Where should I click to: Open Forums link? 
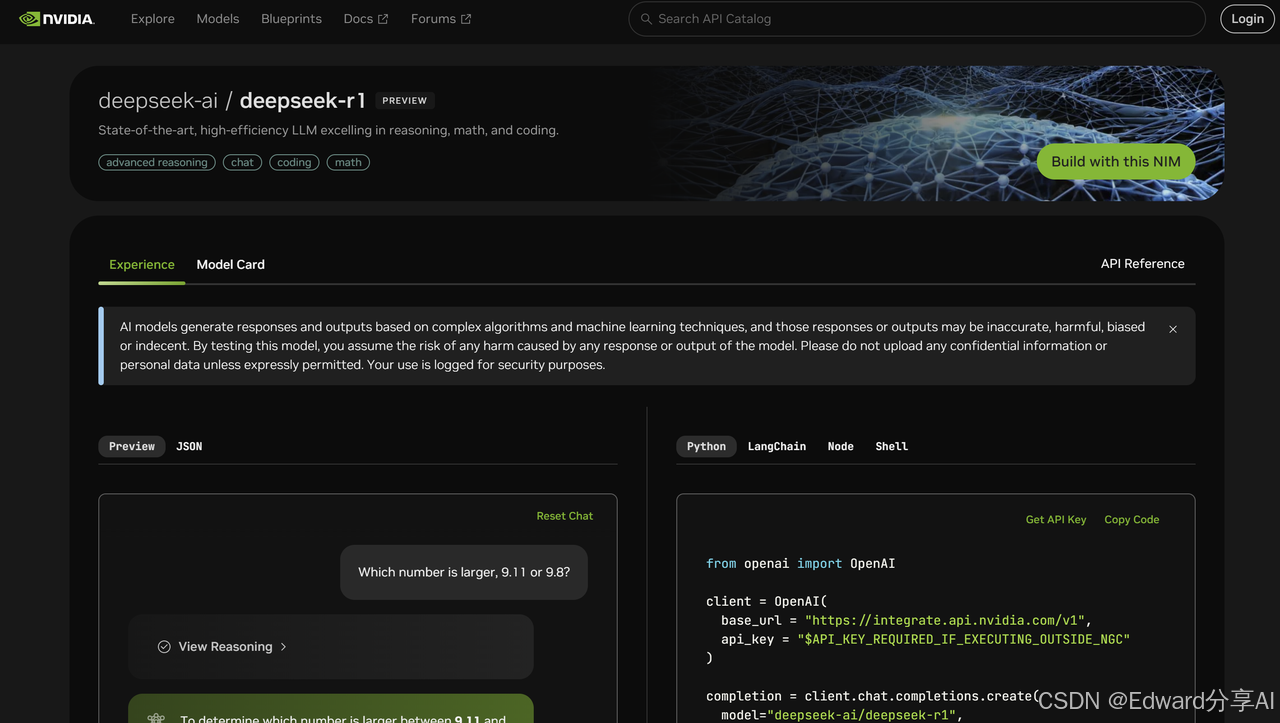click(x=441, y=19)
